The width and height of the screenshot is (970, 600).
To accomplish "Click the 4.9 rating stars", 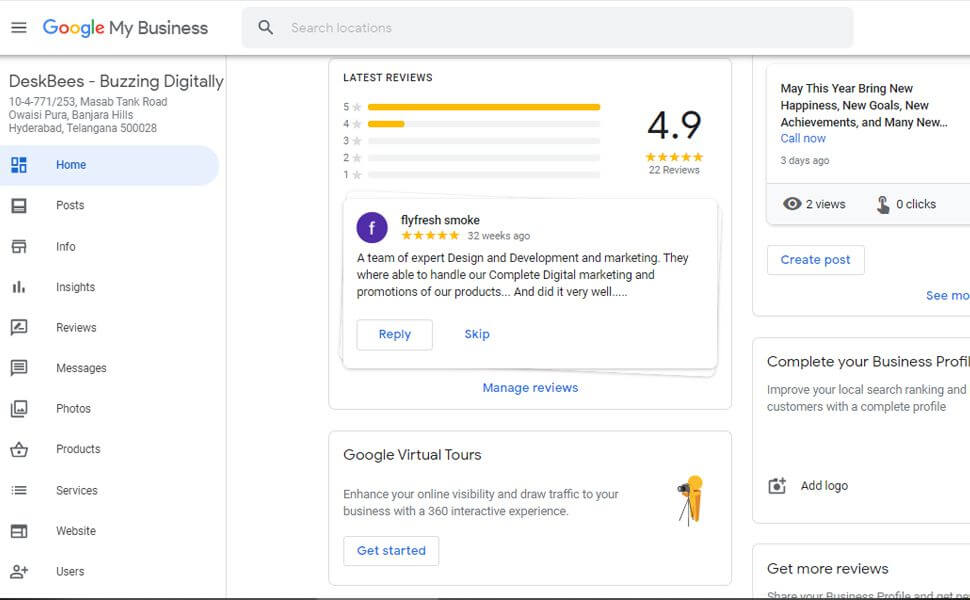I will click(674, 157).
